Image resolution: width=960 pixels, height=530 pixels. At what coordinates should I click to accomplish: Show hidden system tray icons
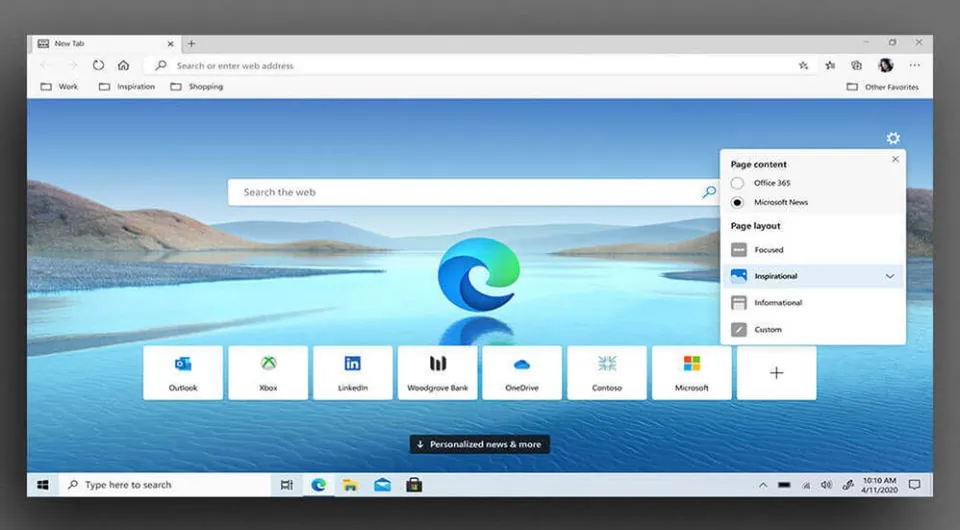point(763,485)
